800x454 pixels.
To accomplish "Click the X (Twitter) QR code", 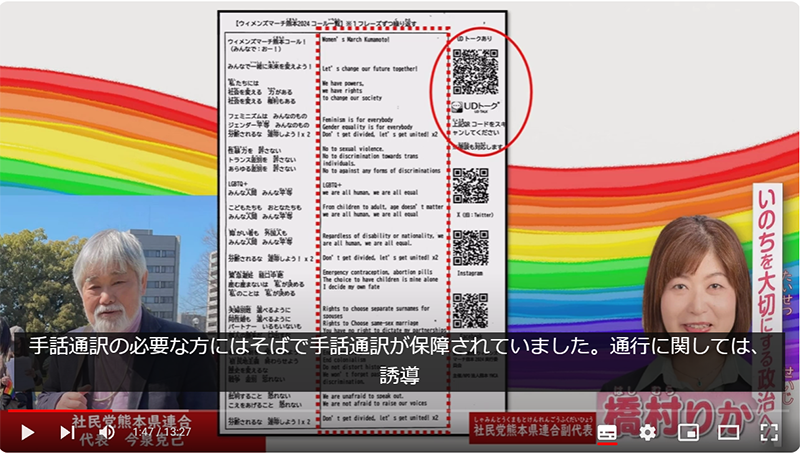I will tap(470, 186).
